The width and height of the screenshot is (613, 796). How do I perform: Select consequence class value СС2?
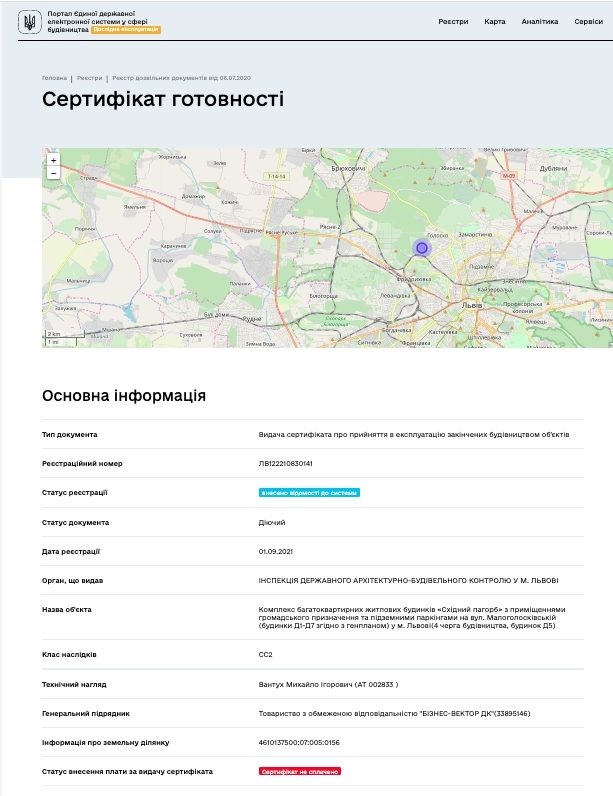(265, 654)
